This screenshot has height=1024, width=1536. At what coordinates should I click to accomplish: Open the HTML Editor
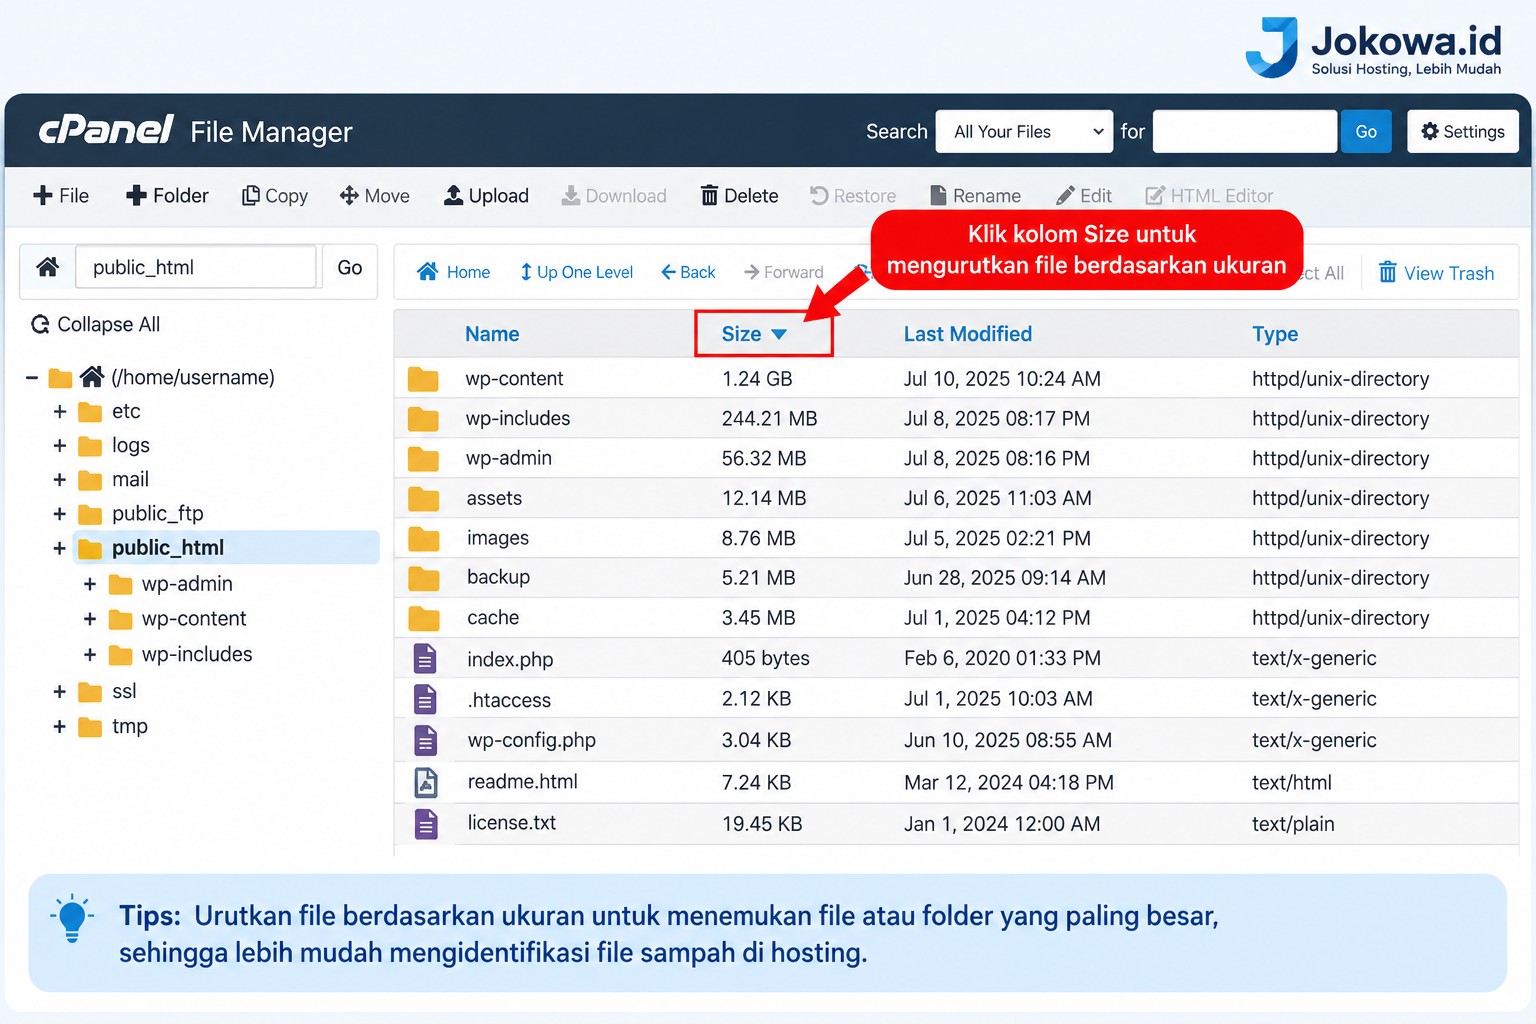1209,196
